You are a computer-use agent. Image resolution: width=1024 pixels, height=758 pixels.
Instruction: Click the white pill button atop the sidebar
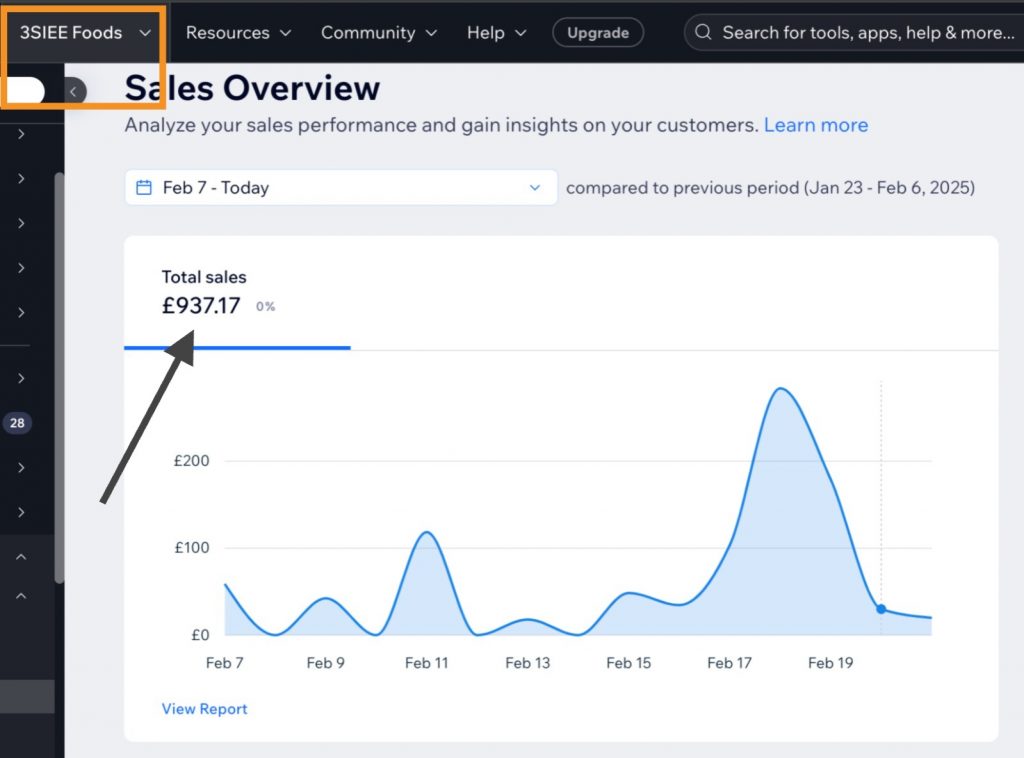coord(24,91)
